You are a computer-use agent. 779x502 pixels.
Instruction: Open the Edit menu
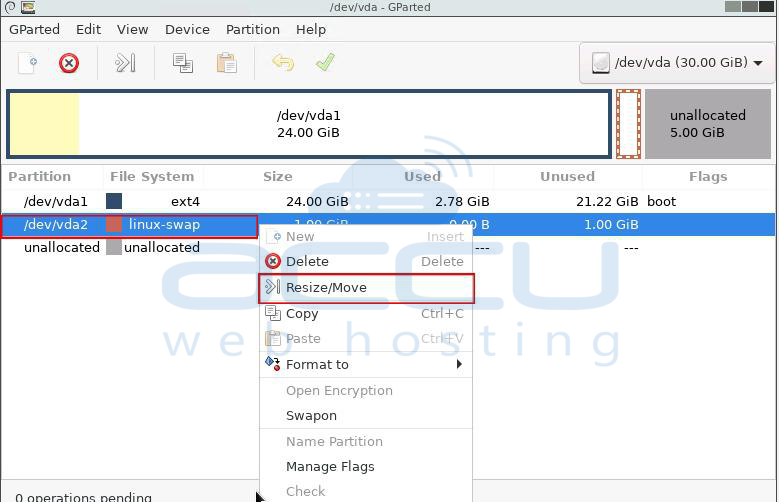(88, 29)
